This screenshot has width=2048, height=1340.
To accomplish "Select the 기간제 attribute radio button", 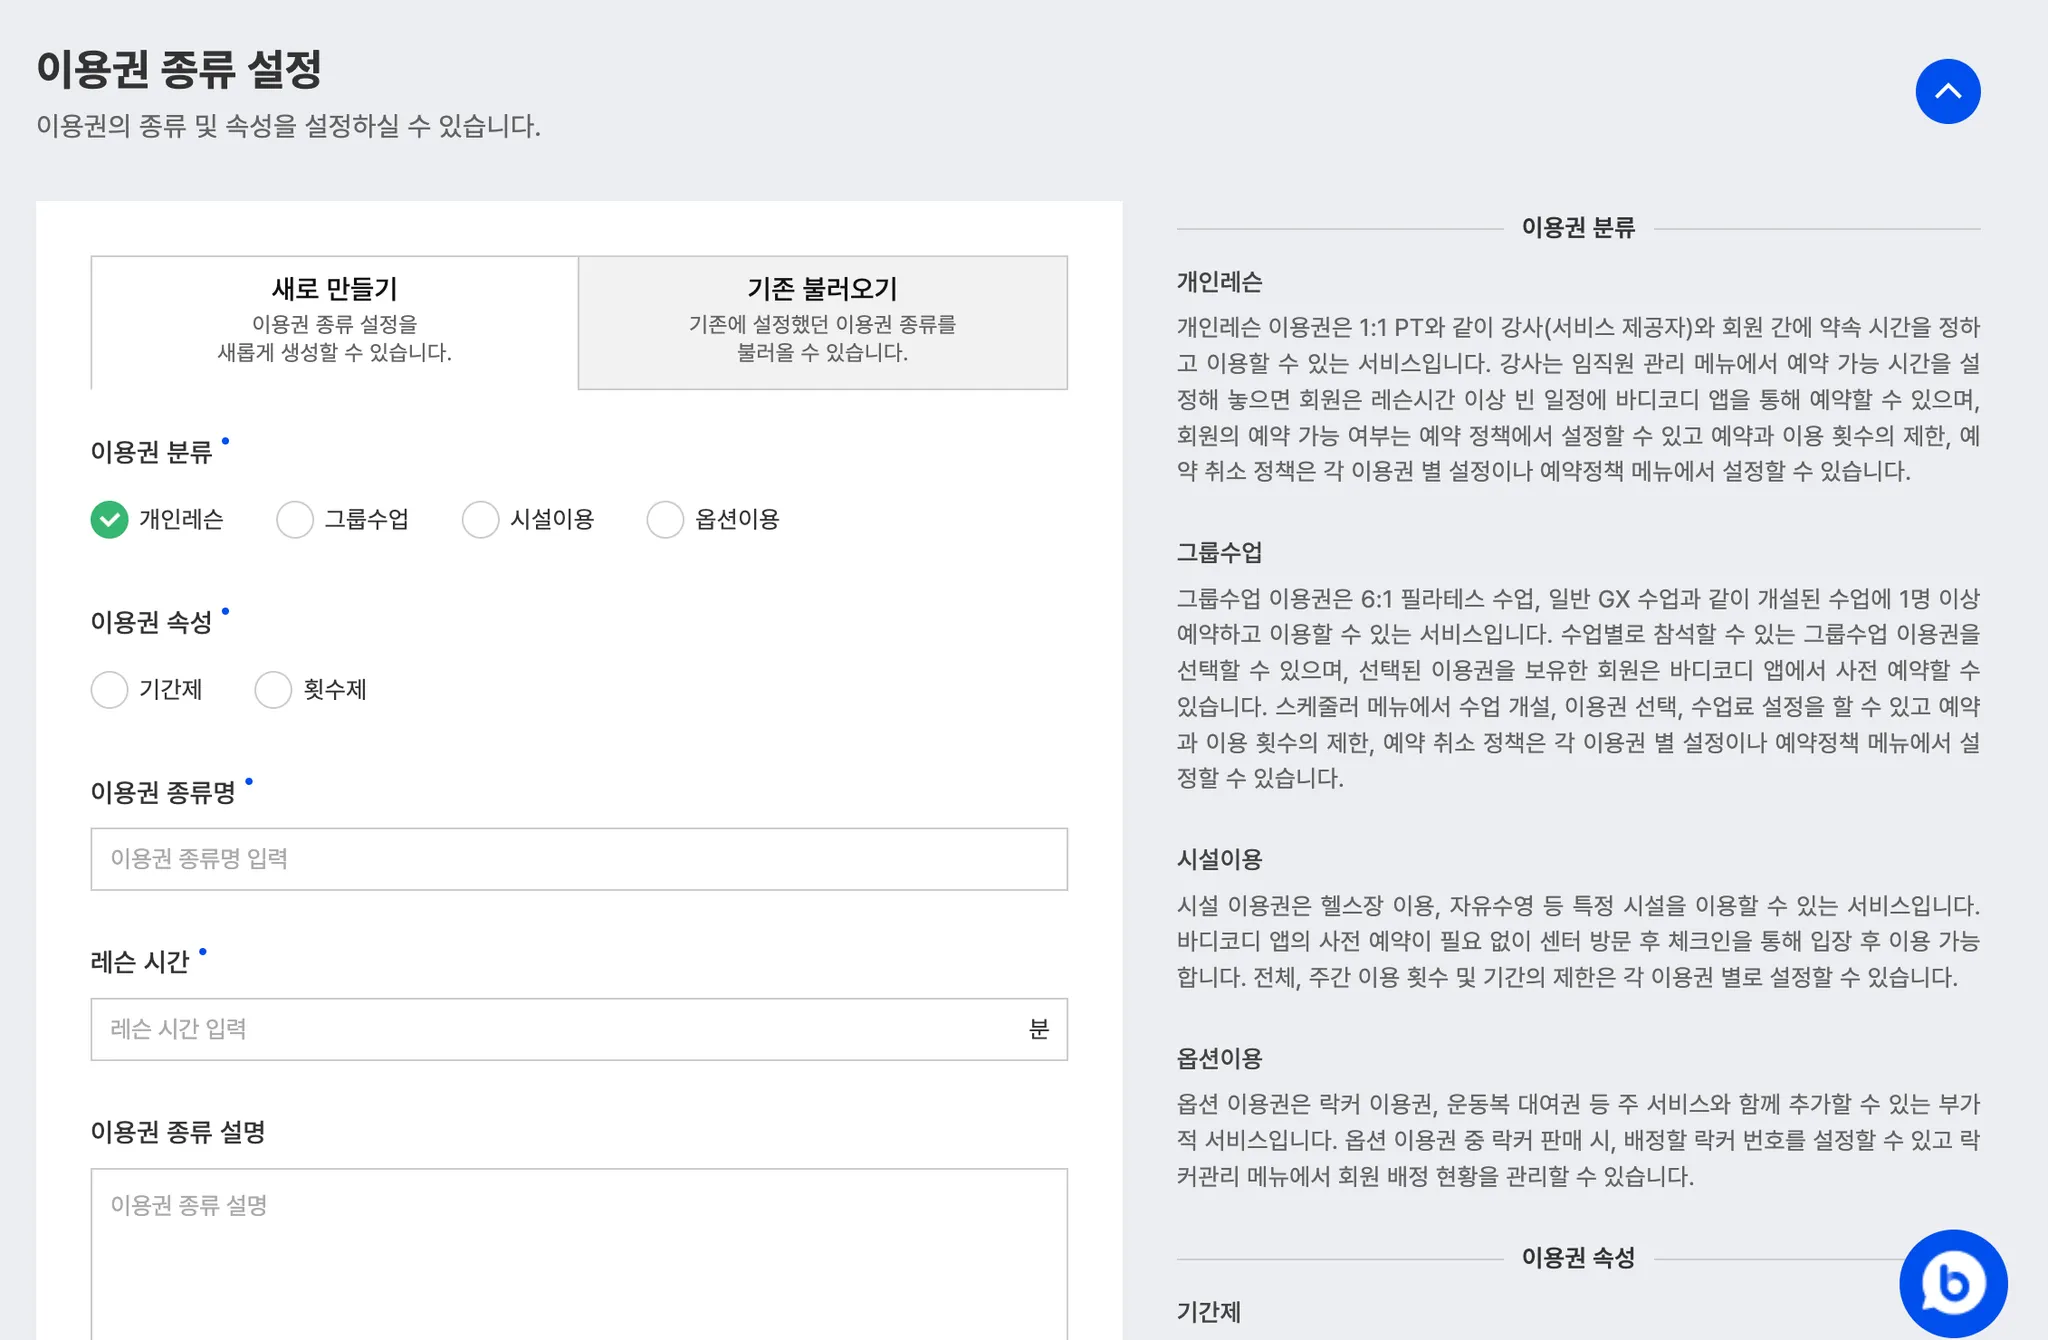I will pyautogui.click(x=110, y=689).
